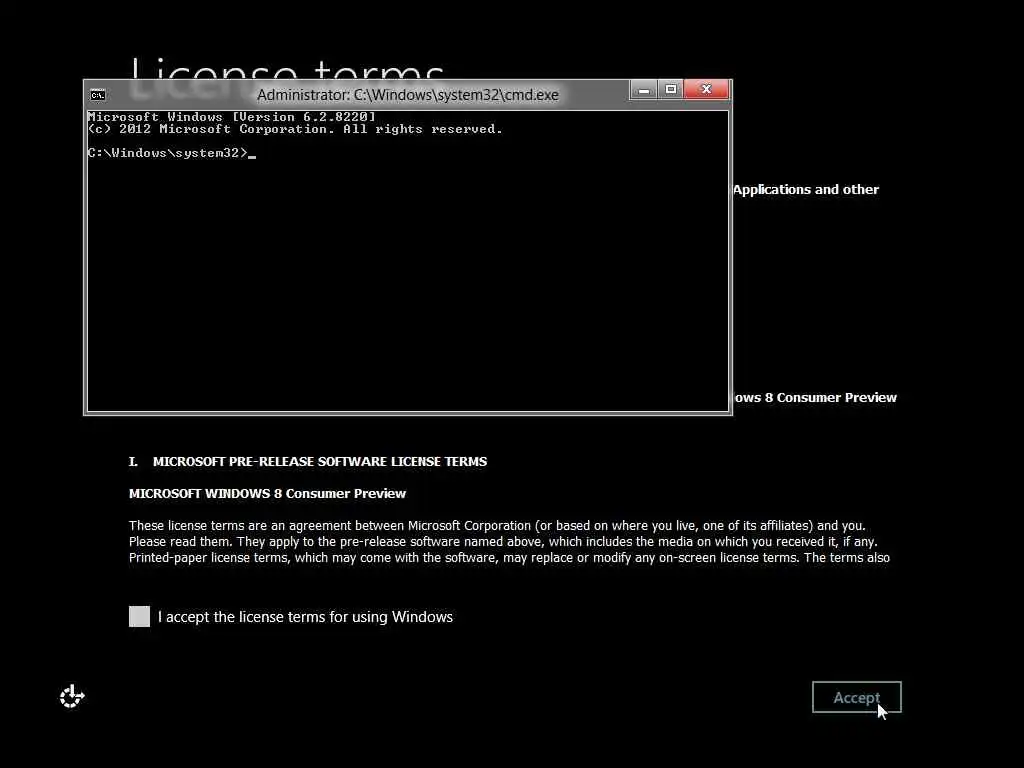Image resolution: width=1024 pixels, height=768 pixels.
Task: Click the 'I accept the license terms' label
Action: pyautogui.click(x=305, y=617)
